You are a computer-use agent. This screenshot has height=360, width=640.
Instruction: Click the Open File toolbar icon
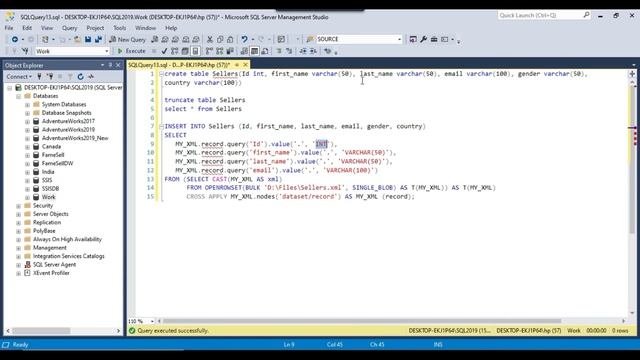pos(77,39)
